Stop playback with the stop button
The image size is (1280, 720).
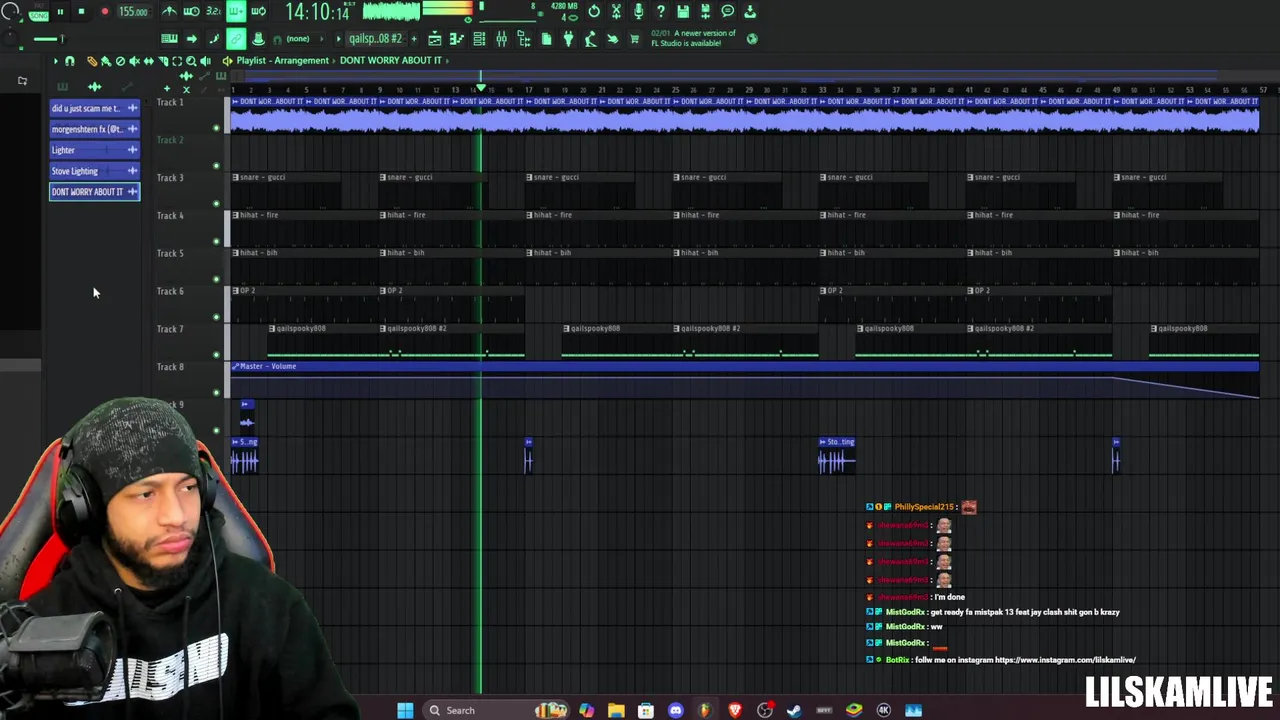pos(81,12)
